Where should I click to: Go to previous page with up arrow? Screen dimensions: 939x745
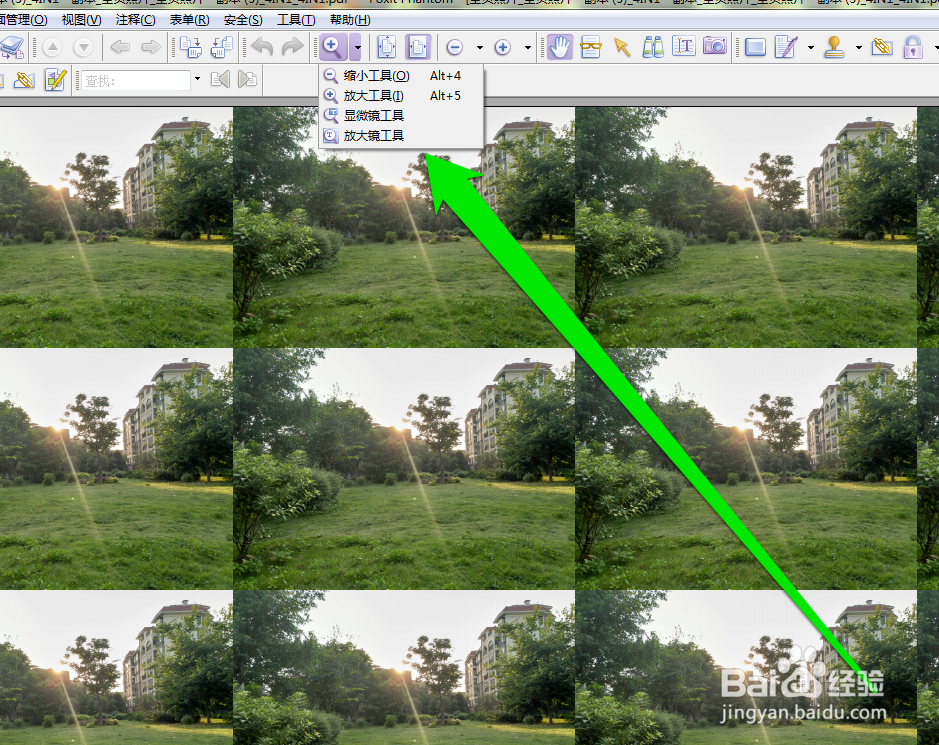[53, 47]
